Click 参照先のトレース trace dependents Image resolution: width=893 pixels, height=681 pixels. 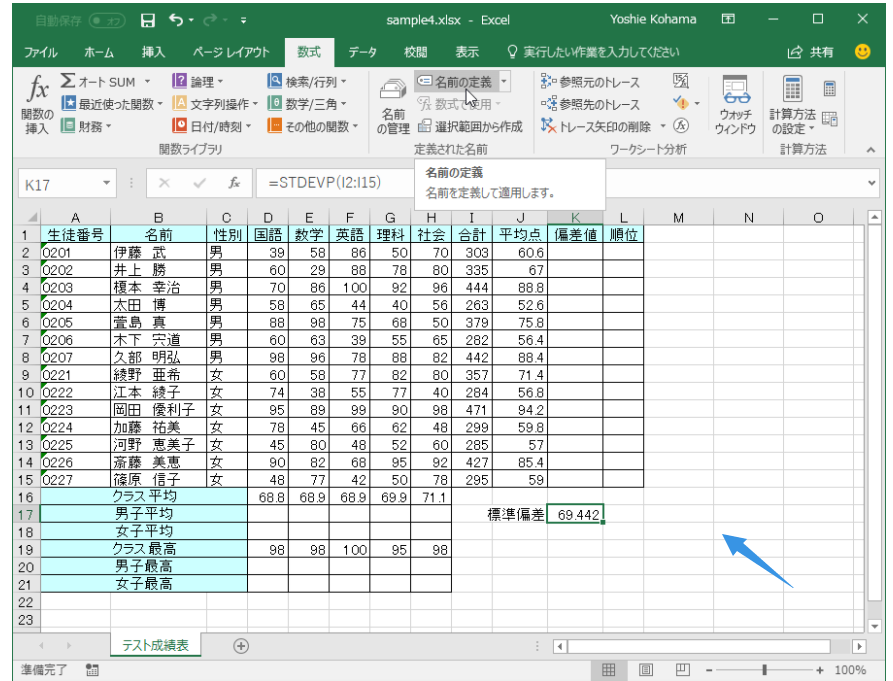(x=590, y=104)
